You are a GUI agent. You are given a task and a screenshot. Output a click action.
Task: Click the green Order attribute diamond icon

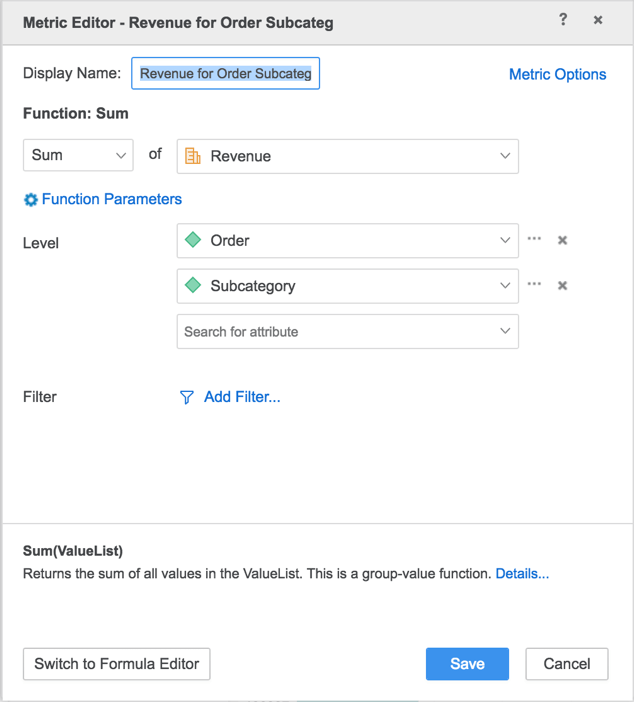tap(193, 240)
